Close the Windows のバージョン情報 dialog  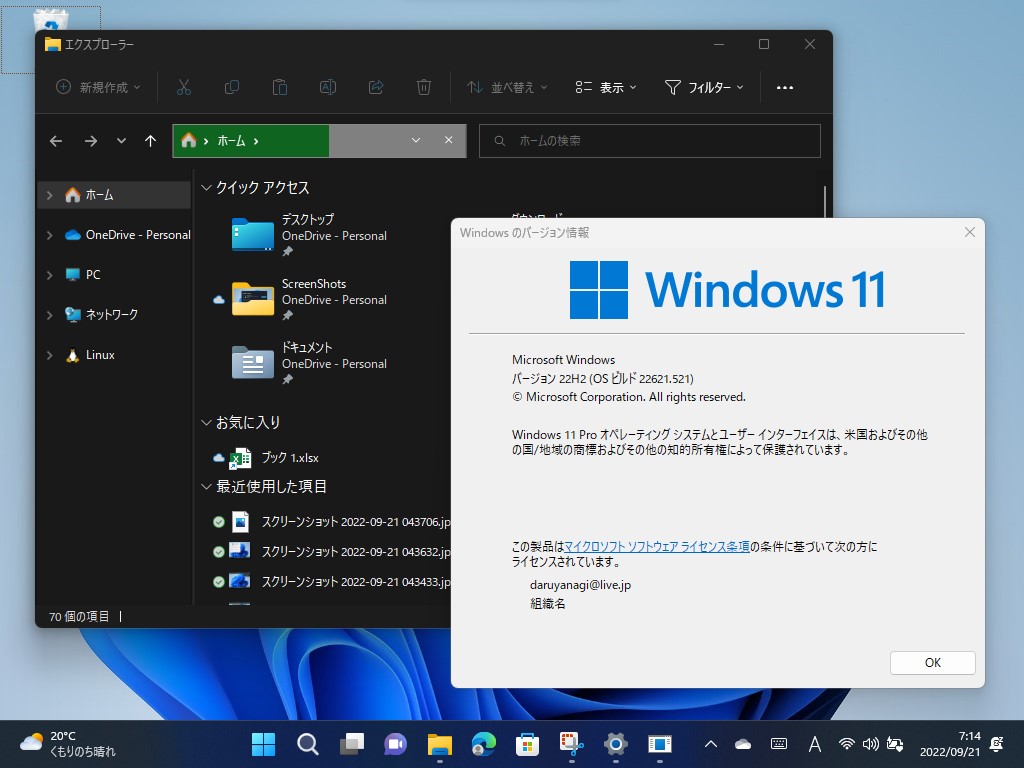point(970,232)
